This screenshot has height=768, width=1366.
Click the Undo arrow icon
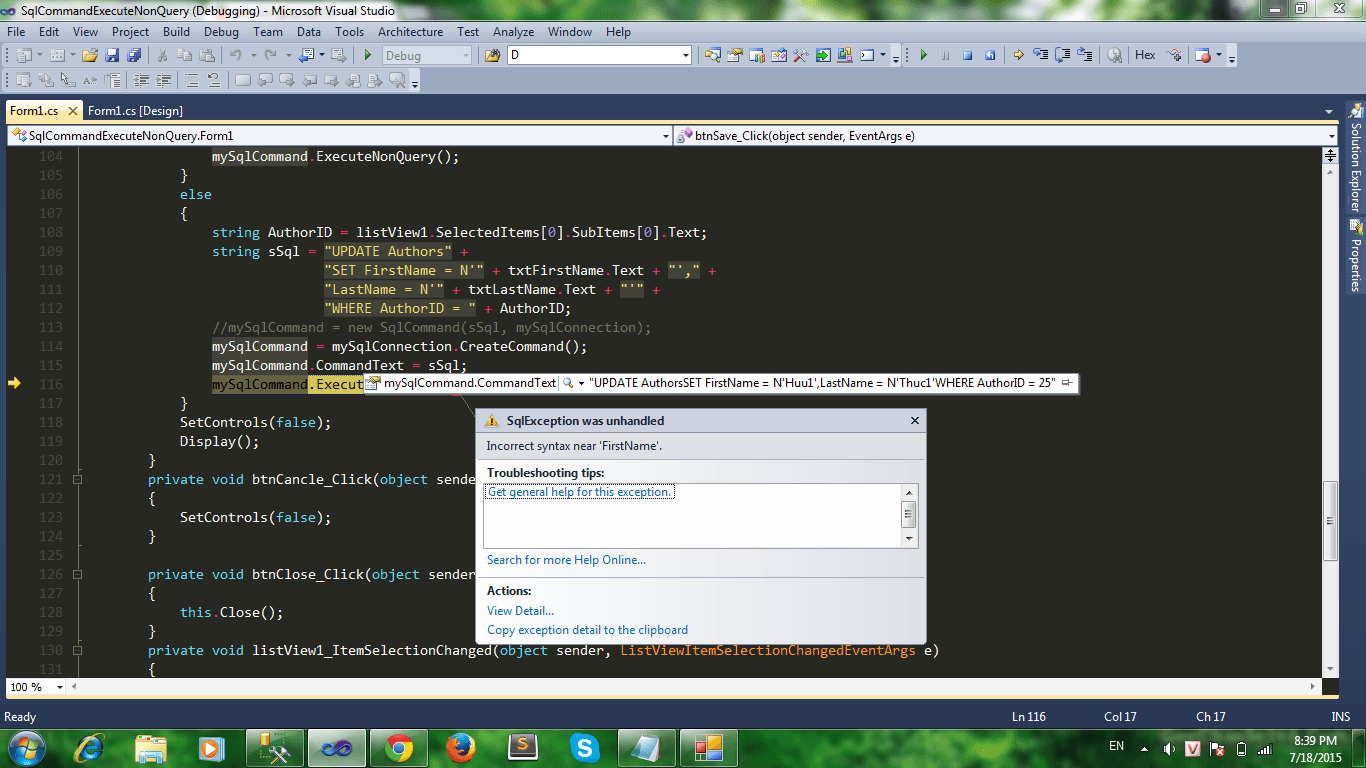(235, 55)
